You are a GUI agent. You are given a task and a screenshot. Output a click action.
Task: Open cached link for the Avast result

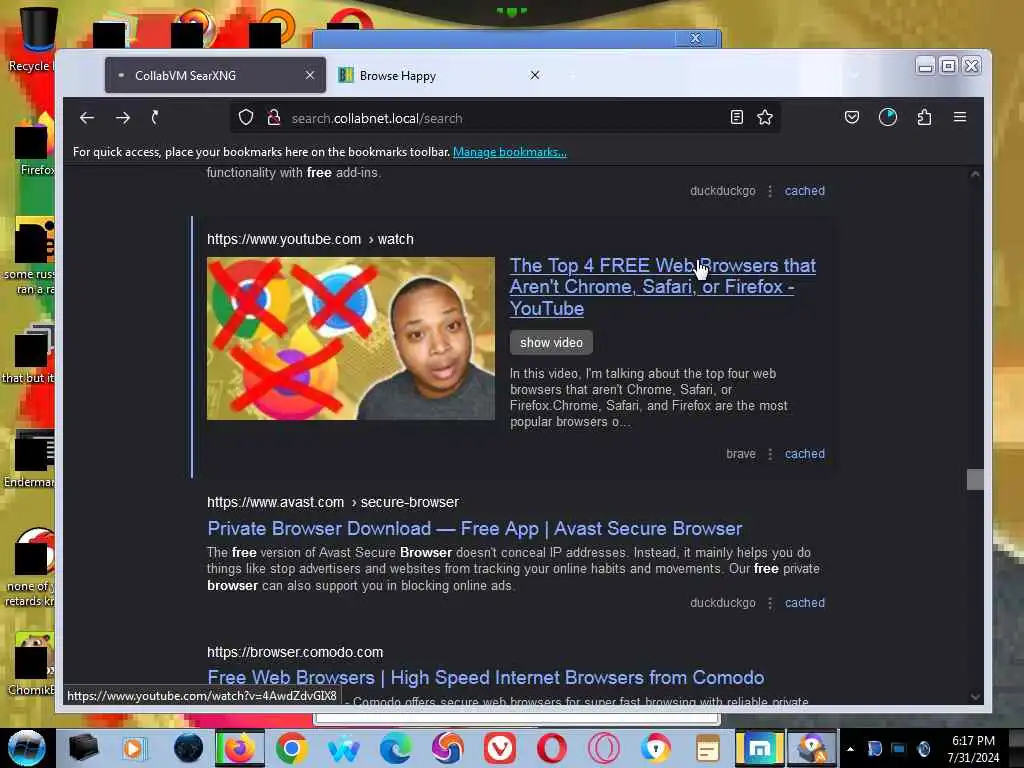[805, 603]
